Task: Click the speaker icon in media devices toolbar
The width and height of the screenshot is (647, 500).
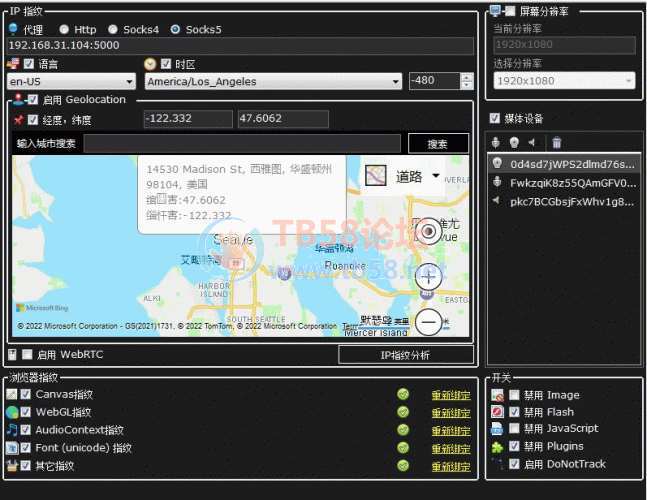Action: (x=531, y=143)
